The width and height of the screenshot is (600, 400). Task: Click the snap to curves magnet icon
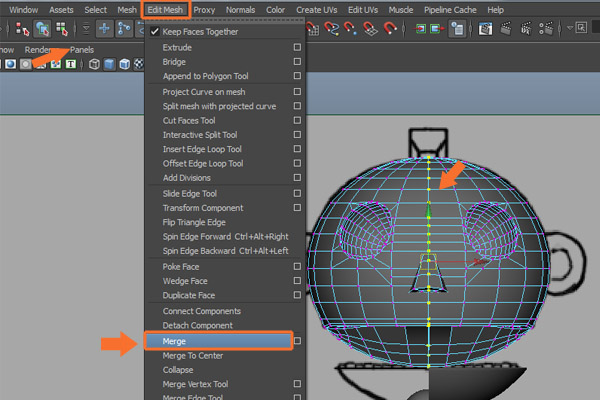(331, 28)
